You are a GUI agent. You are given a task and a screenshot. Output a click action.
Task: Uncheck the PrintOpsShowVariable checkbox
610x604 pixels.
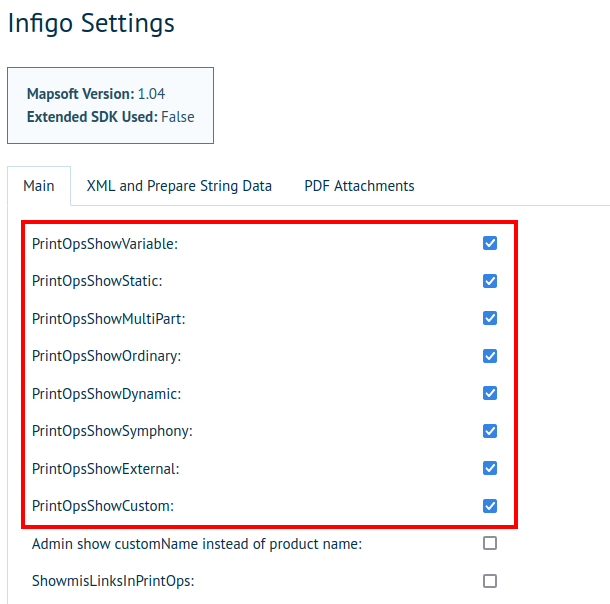[490, 243]
